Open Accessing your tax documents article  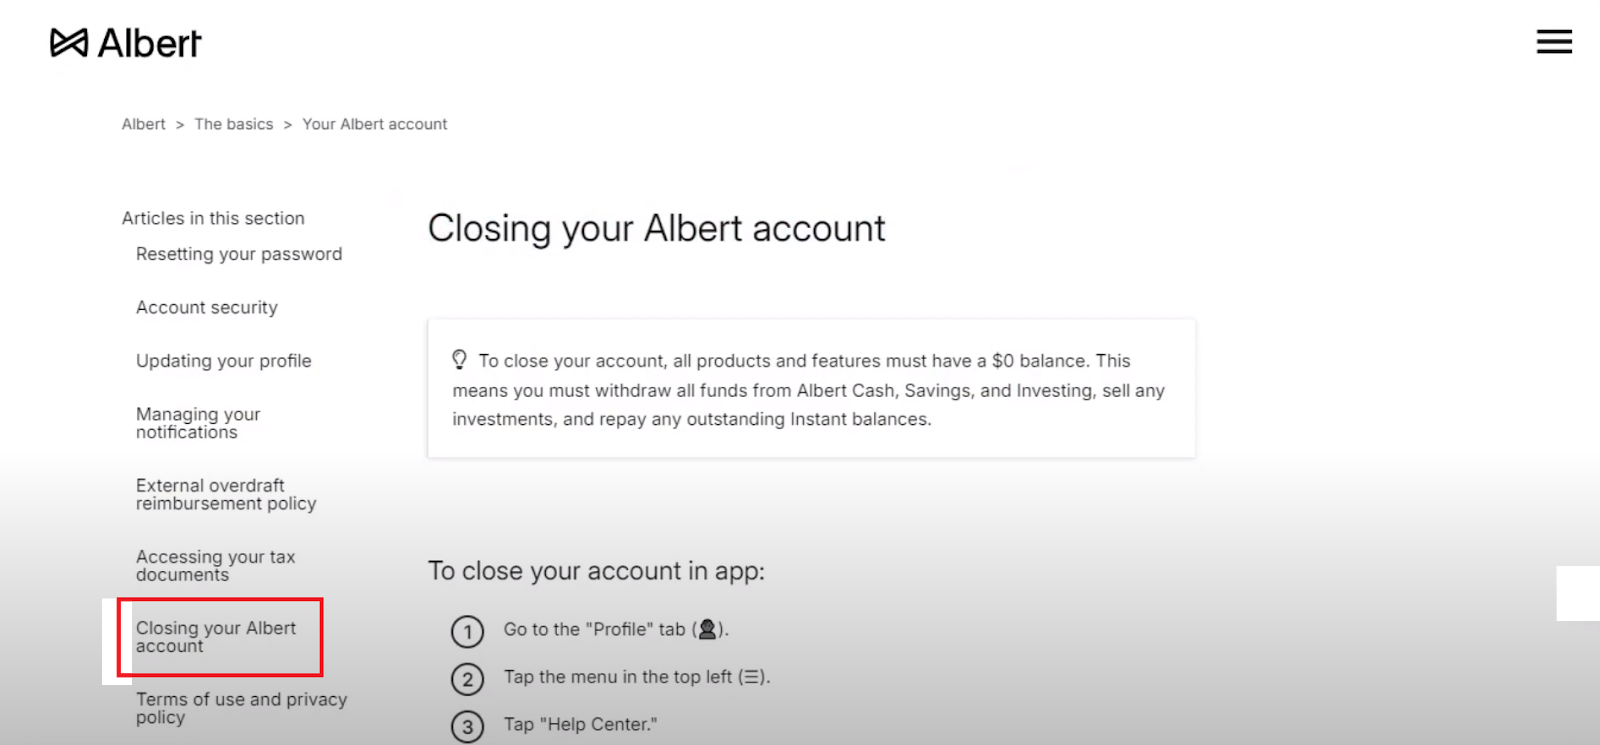[216, 565]
